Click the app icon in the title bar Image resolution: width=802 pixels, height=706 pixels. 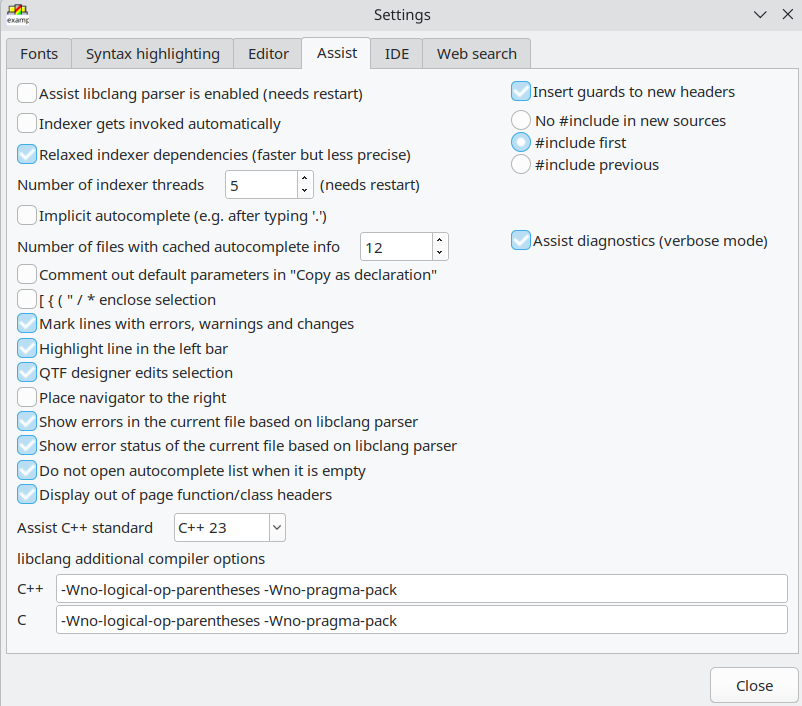pos(17,15)
